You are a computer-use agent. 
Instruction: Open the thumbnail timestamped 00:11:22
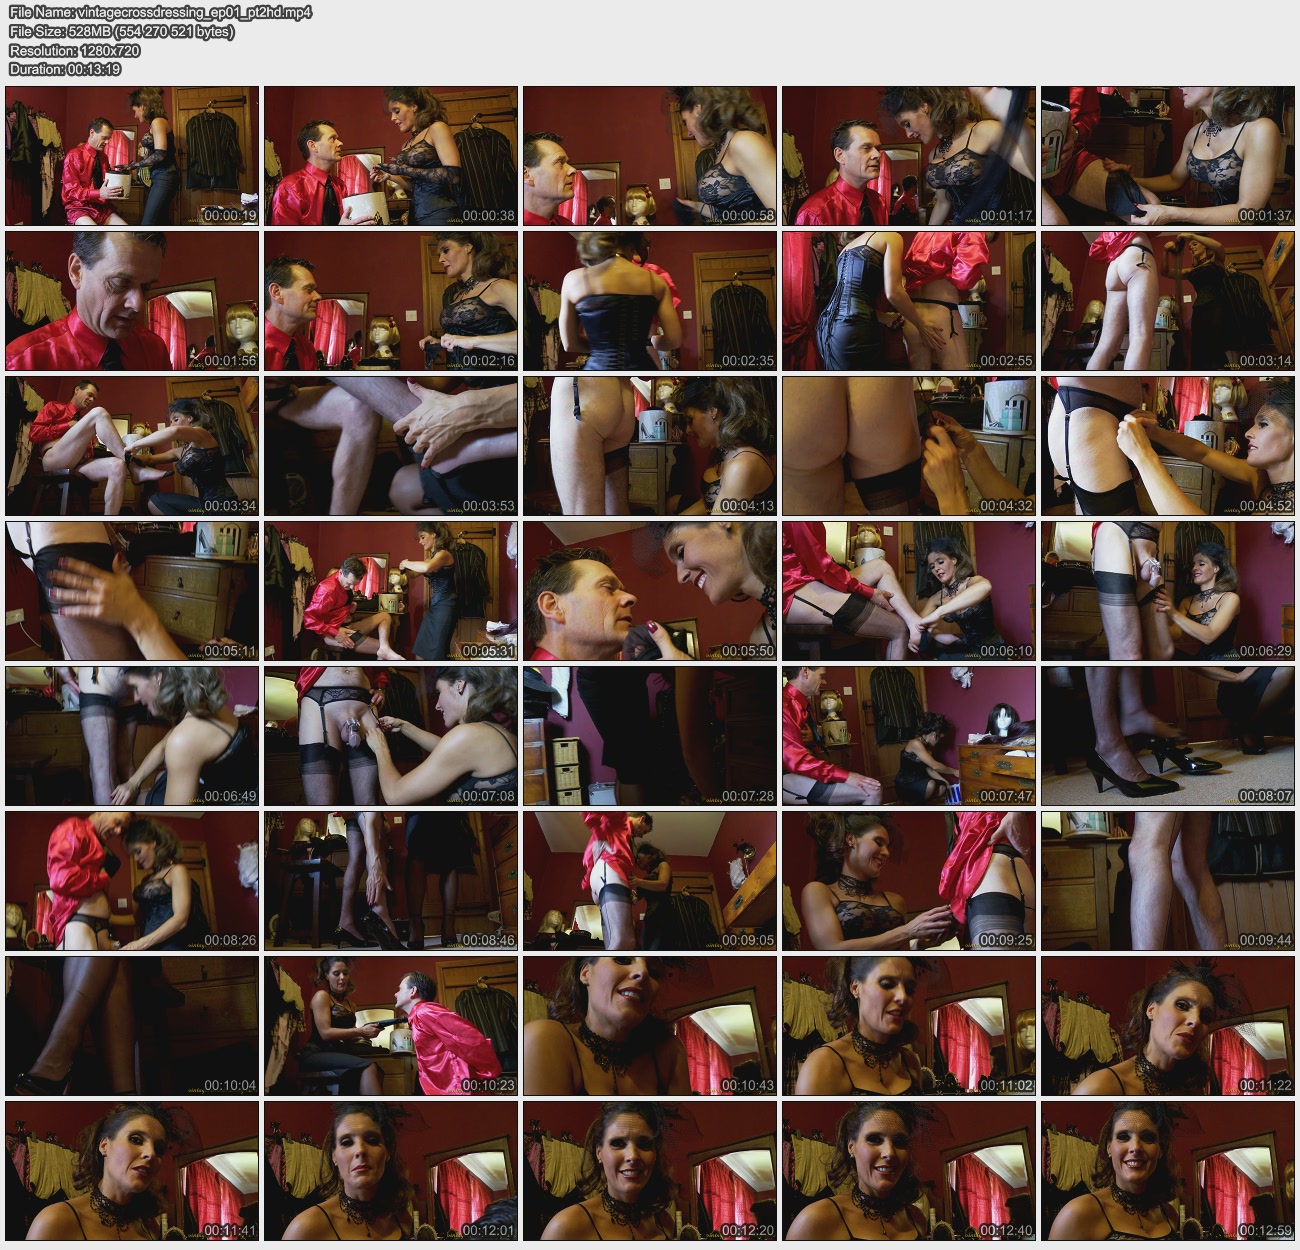tap(1167, 1025)
